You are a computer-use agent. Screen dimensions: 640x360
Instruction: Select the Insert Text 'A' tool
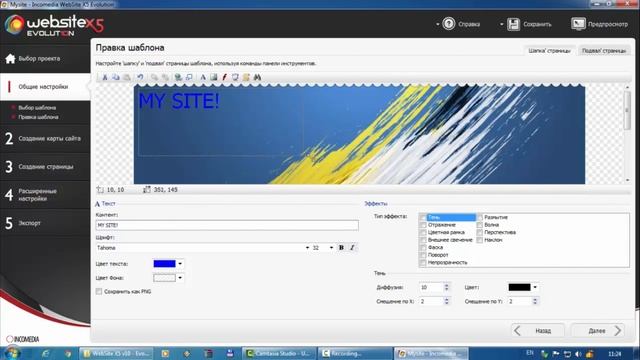(x=203, y=77)
